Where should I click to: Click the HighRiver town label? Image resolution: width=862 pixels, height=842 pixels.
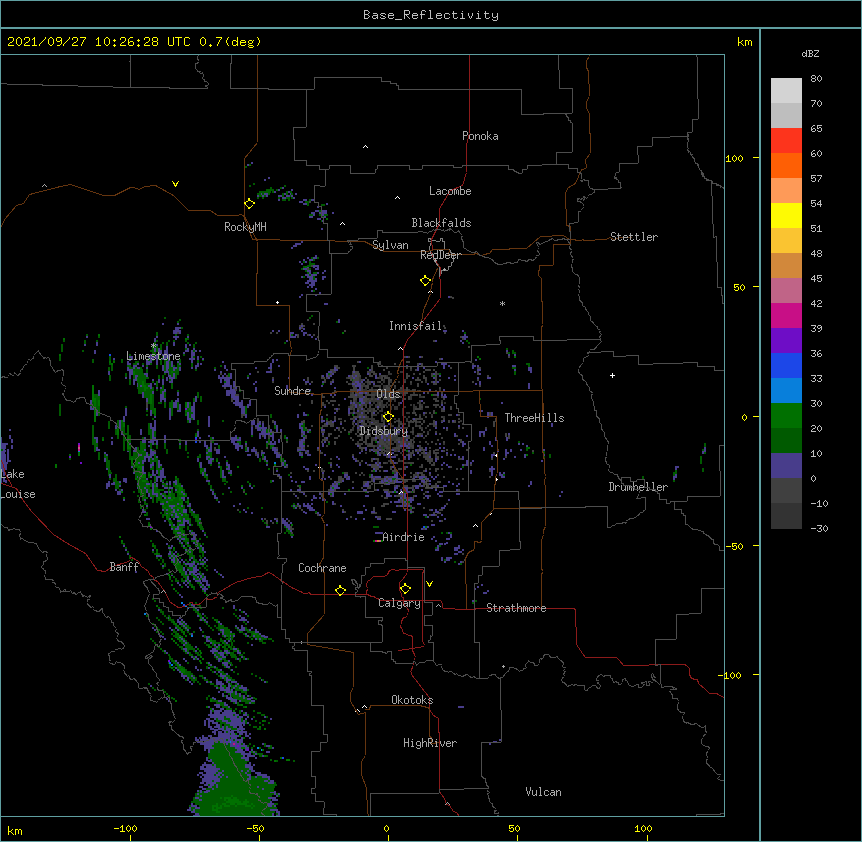click(x=430, y=743)
